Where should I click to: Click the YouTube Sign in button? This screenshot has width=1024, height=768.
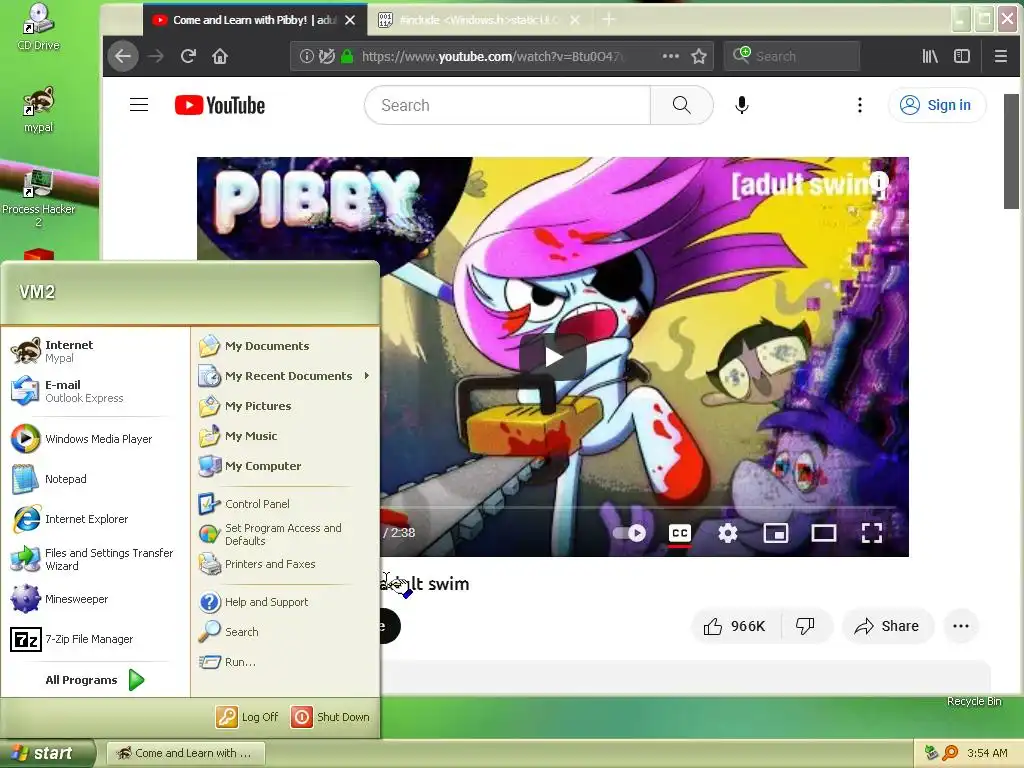pos(936,105)
